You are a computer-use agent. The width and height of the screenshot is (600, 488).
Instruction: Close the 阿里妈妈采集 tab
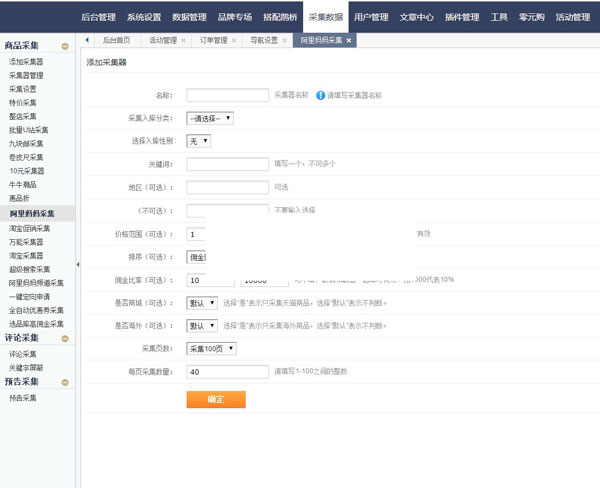pos(349,41)
